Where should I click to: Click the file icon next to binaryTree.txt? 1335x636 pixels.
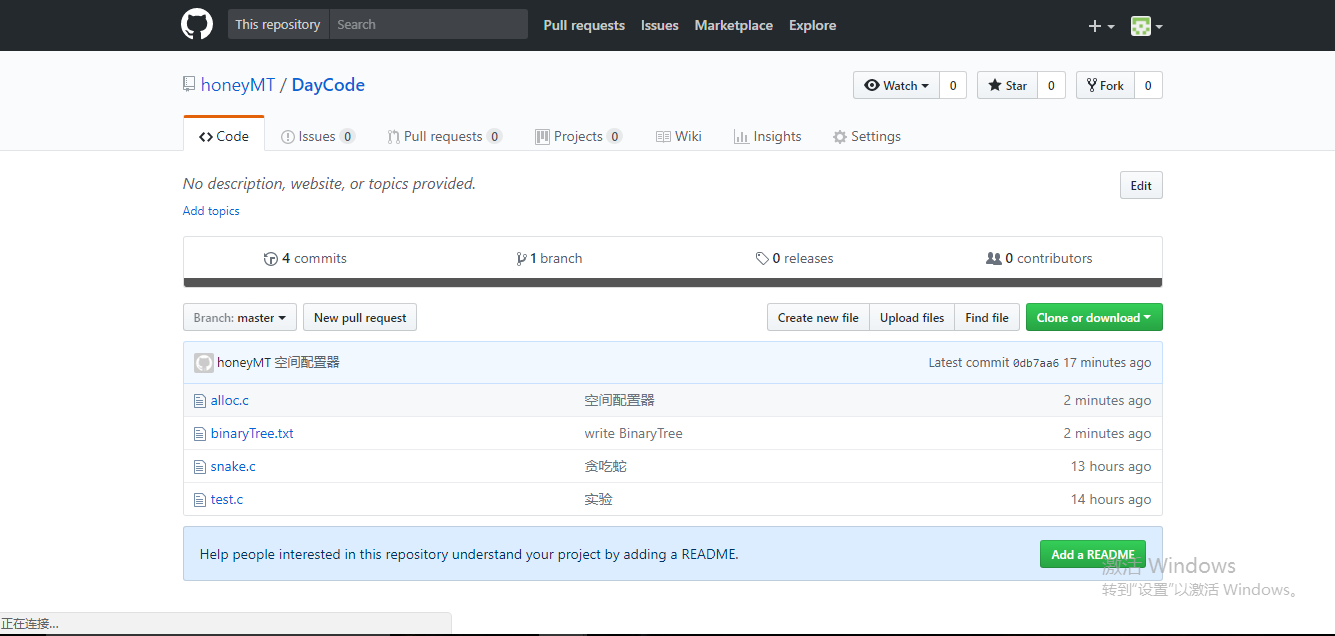200,434
